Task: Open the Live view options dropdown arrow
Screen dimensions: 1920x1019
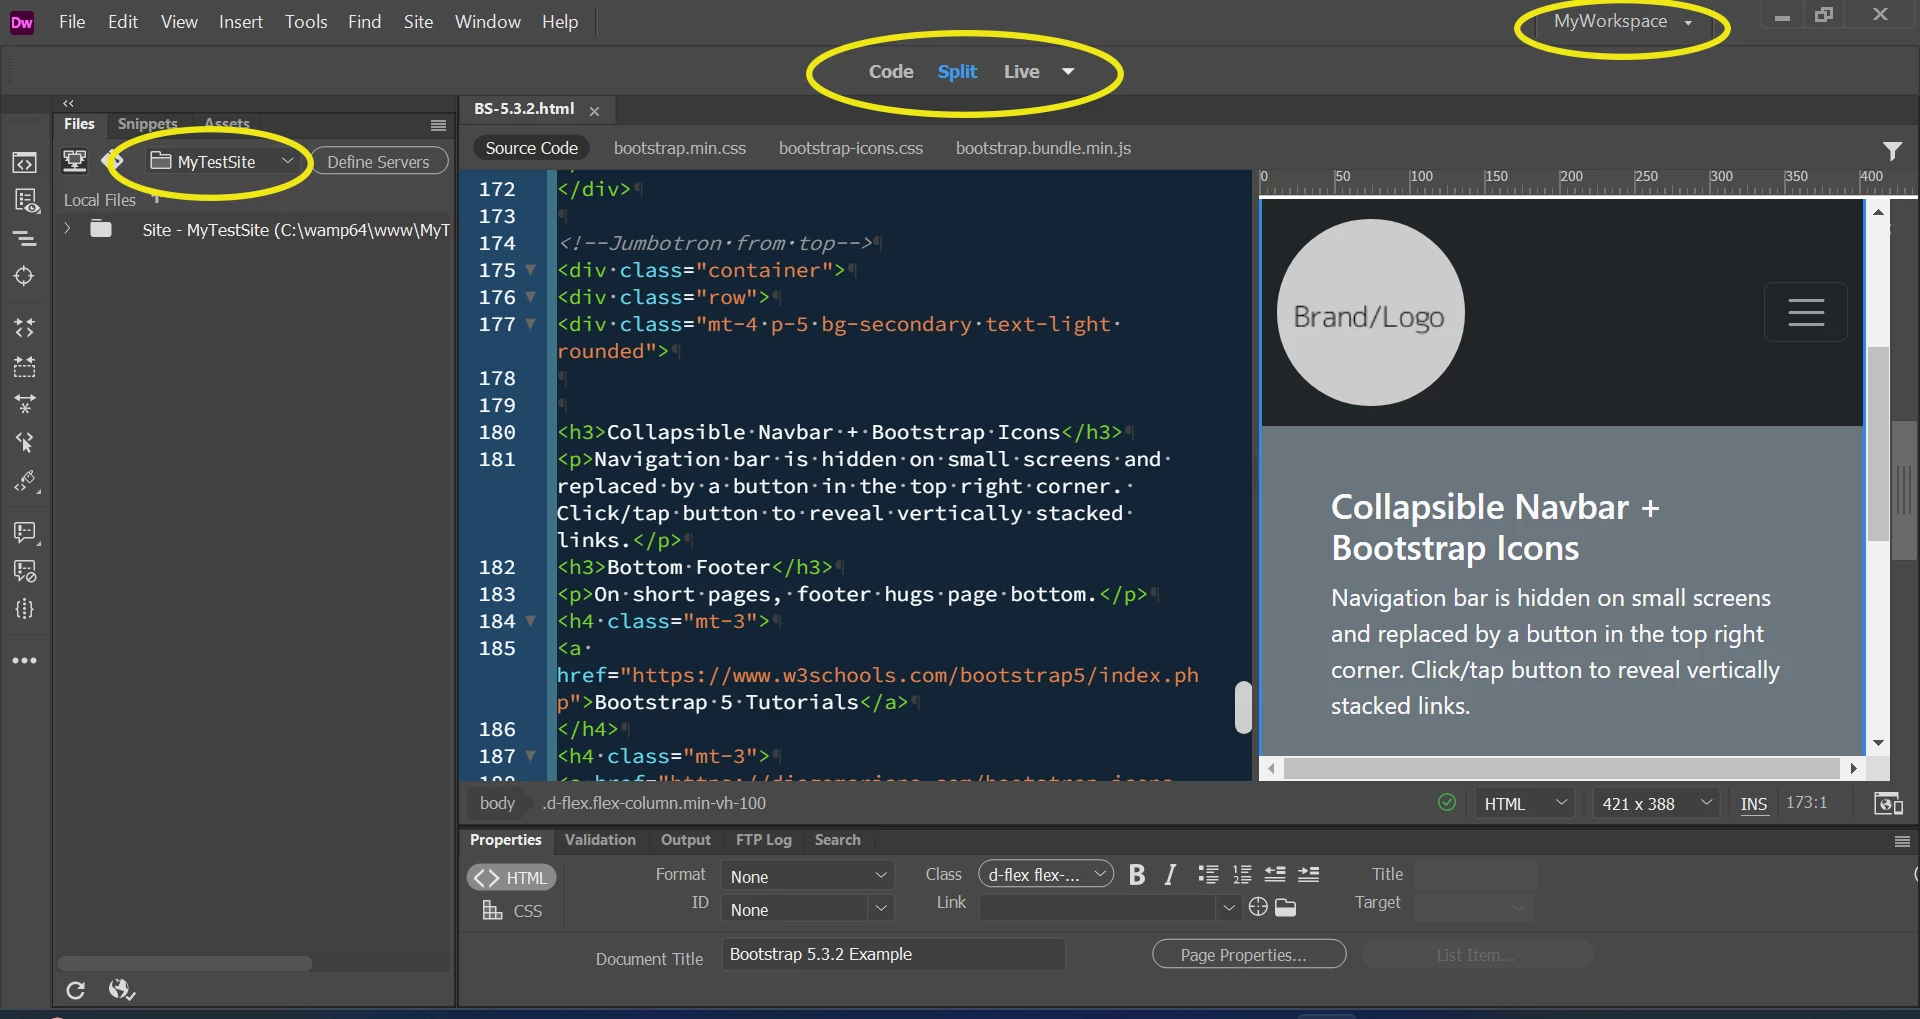Action: pyautogui.click(x=1068, y=72)
